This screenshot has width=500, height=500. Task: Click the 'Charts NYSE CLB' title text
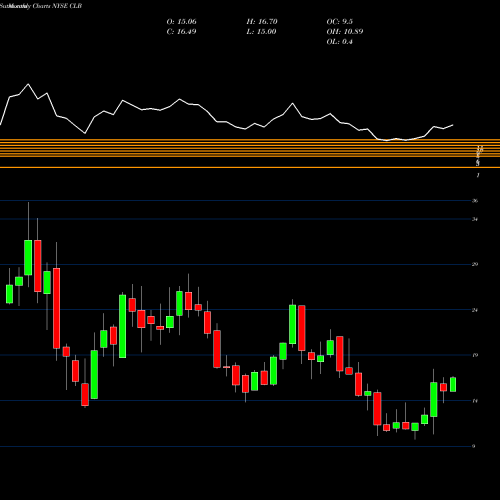pos(57,6)
